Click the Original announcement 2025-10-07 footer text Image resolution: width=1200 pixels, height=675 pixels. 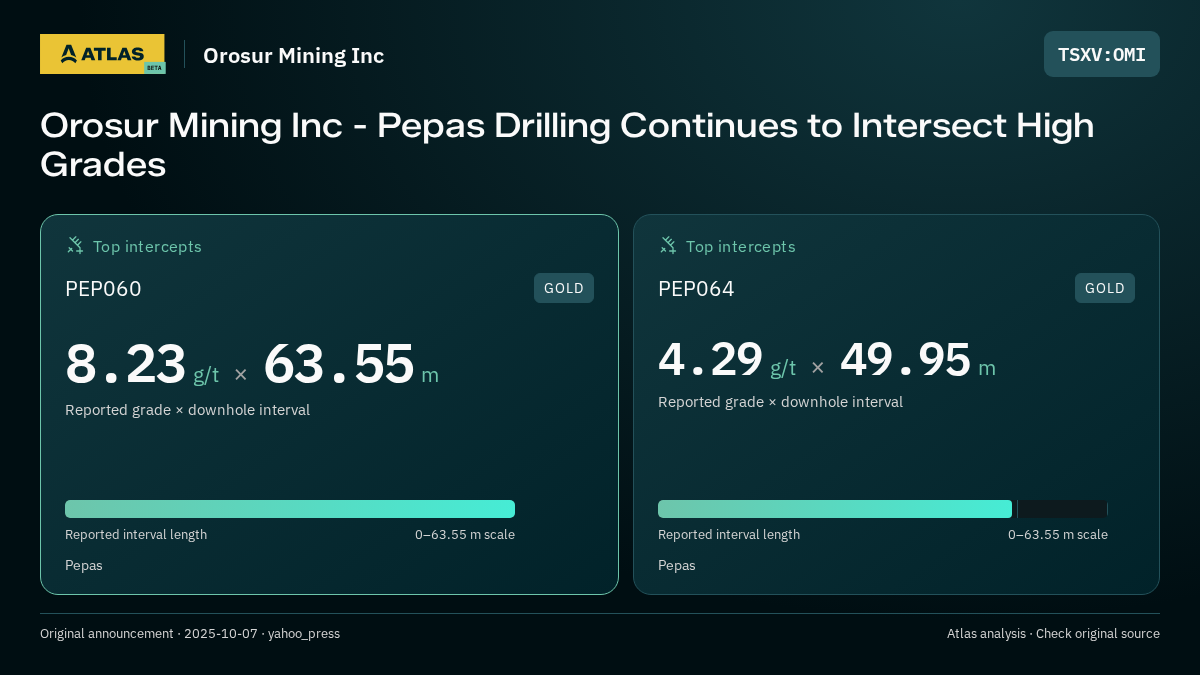190,634
